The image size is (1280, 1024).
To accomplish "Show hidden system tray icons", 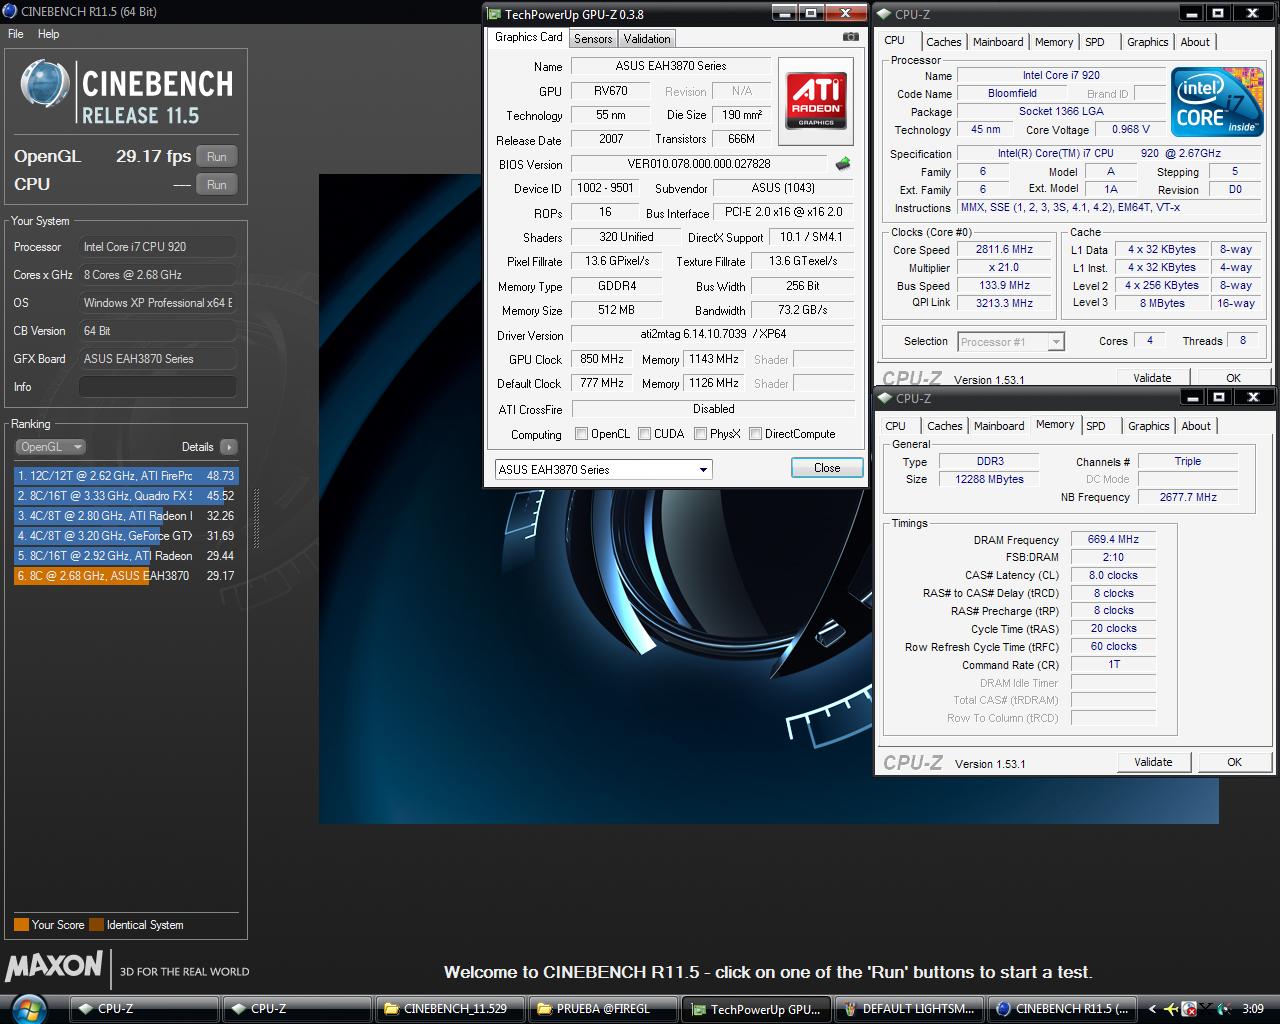I will pos(1153,1009).
